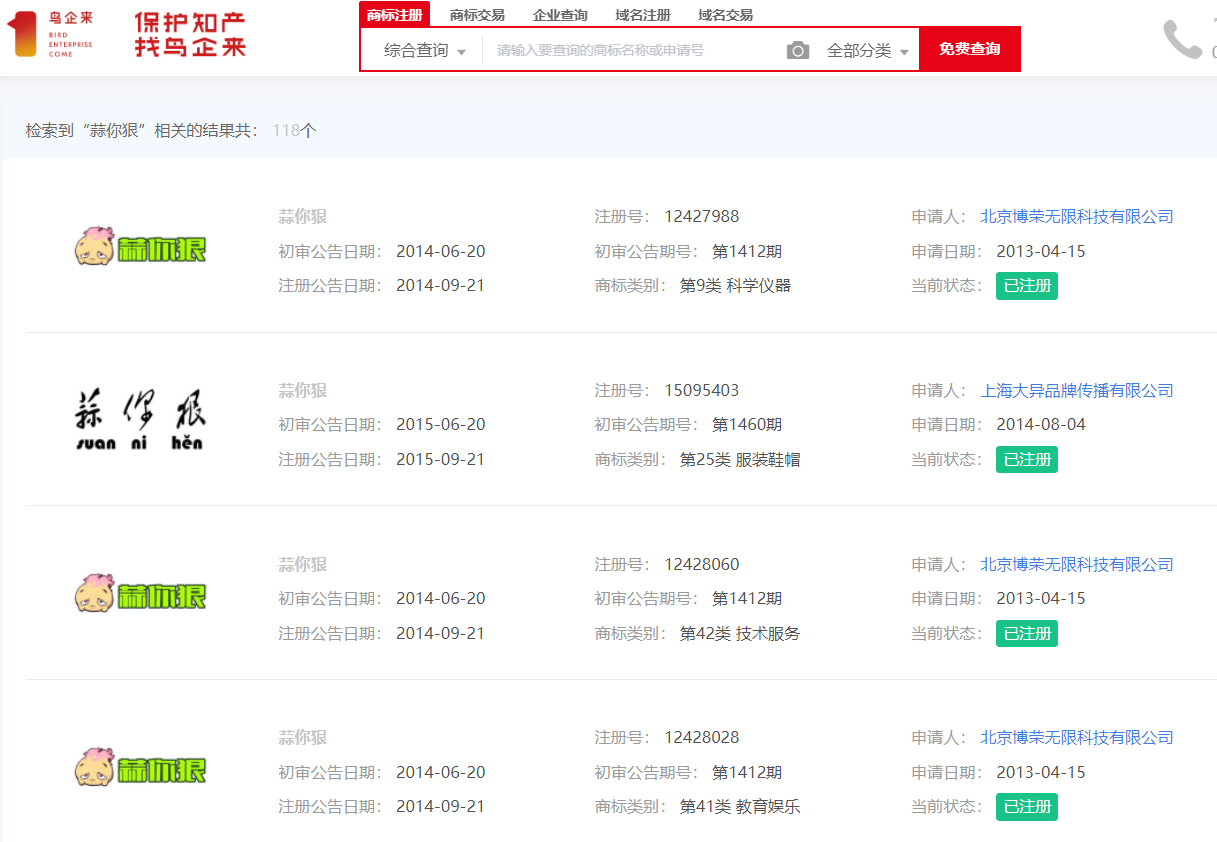Click 蒜你狠 title in row 15095403
The width and height of the screenshot is (1217, 842).
(x=303, y=391)
